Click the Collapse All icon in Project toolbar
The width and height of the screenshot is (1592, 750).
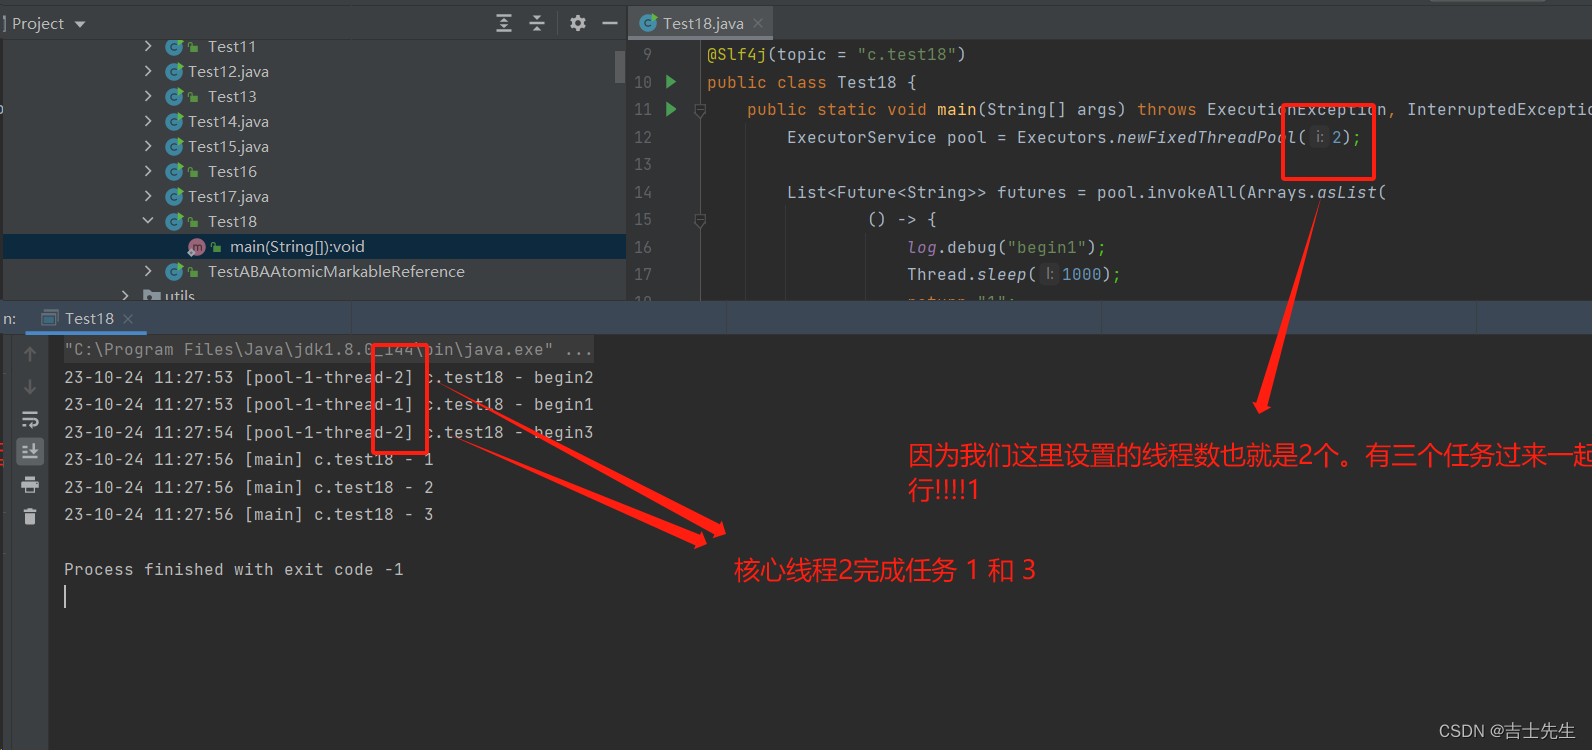click(x=537, y=23)
